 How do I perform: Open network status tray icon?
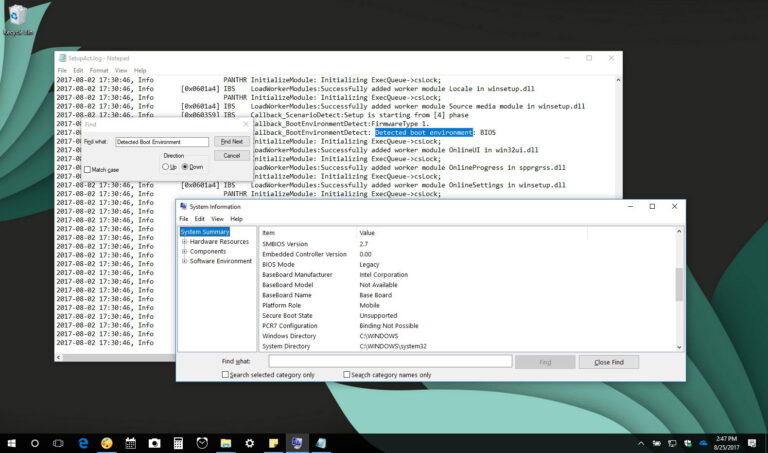pos(672,444)
